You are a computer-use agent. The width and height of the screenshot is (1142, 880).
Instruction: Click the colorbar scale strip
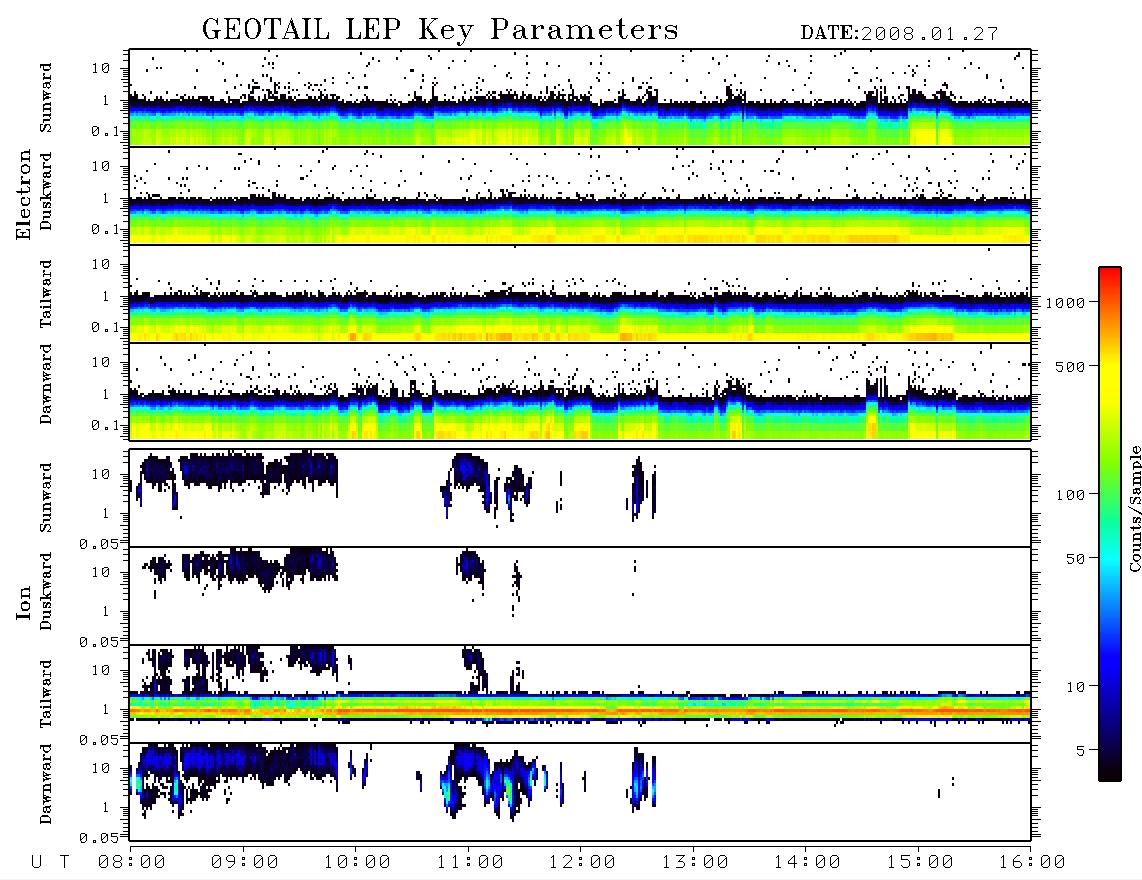[x=1110, y=524]
